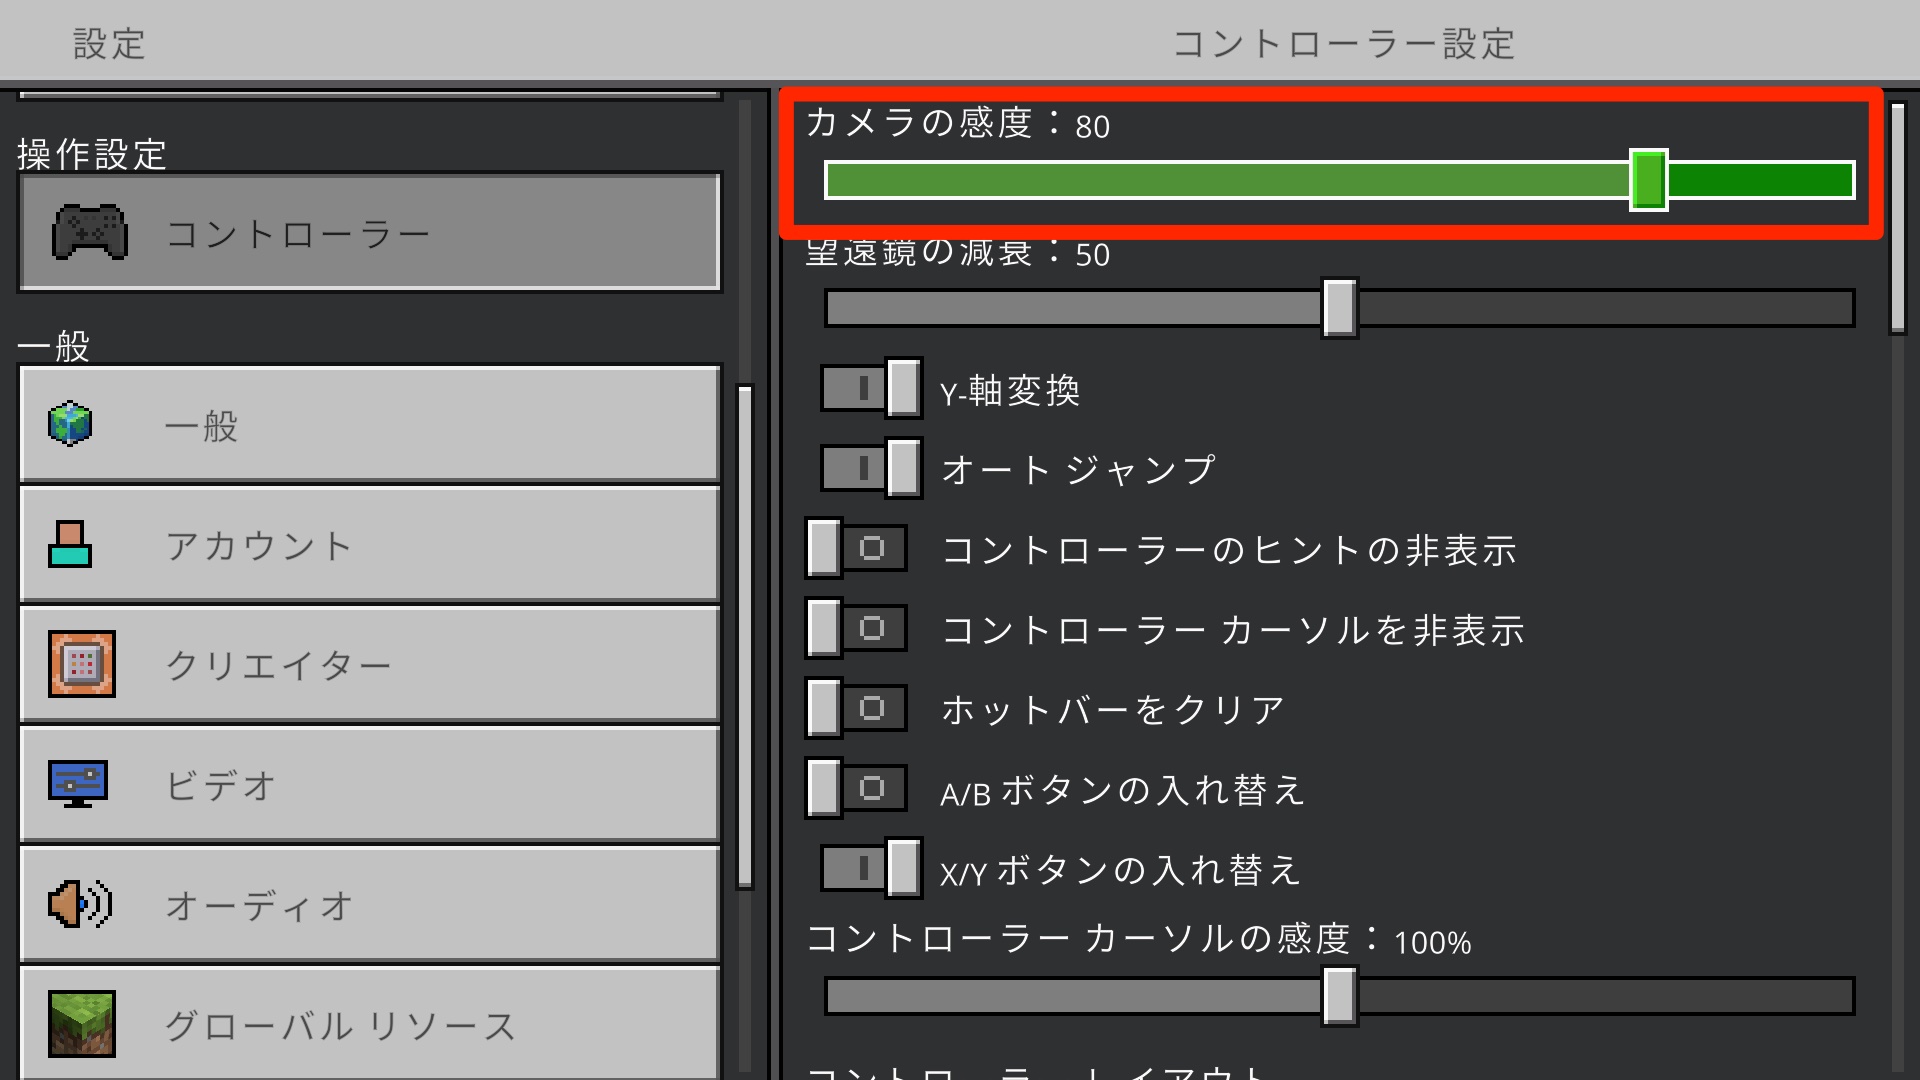
Task: Switch to the 設定 tab
Action: (108, 42)
